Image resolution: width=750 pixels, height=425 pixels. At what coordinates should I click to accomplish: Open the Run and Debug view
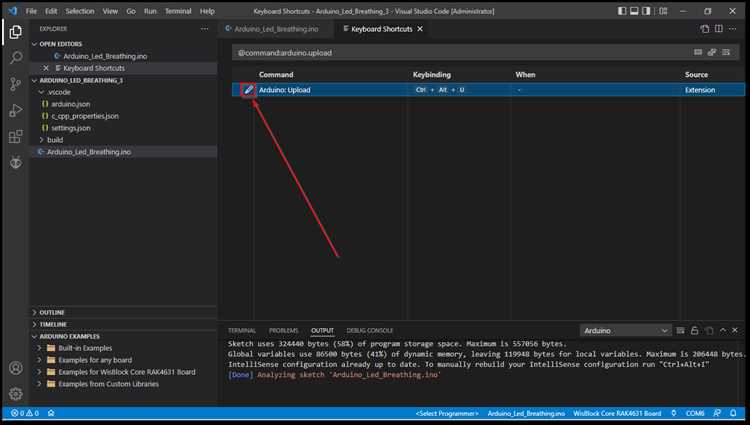coord(16,110)
